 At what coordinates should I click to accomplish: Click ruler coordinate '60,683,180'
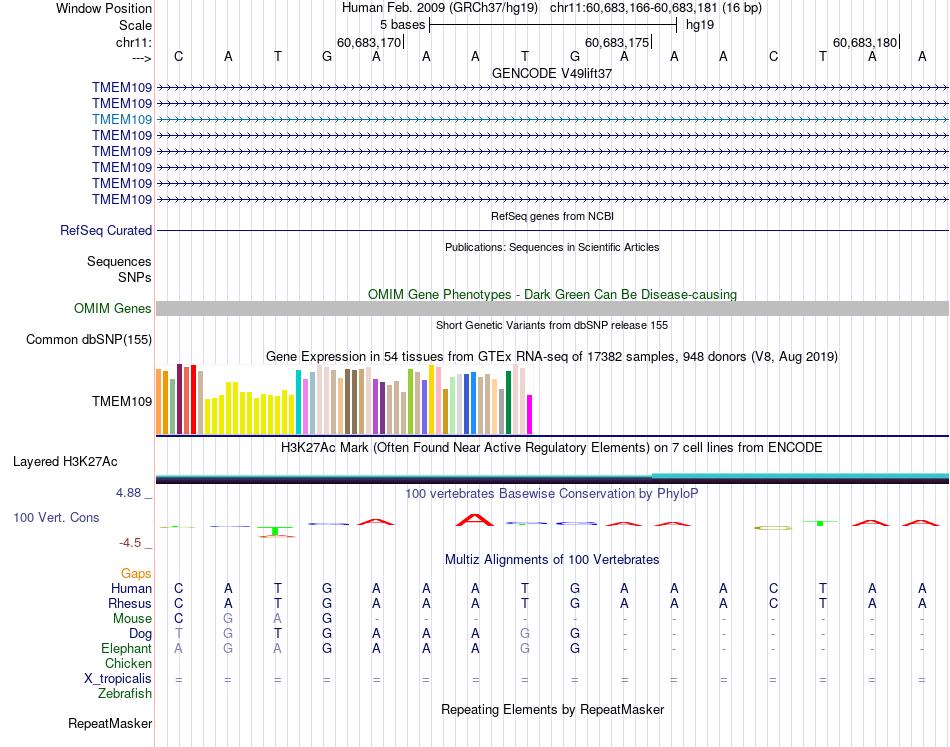click(x=865, y=42)
